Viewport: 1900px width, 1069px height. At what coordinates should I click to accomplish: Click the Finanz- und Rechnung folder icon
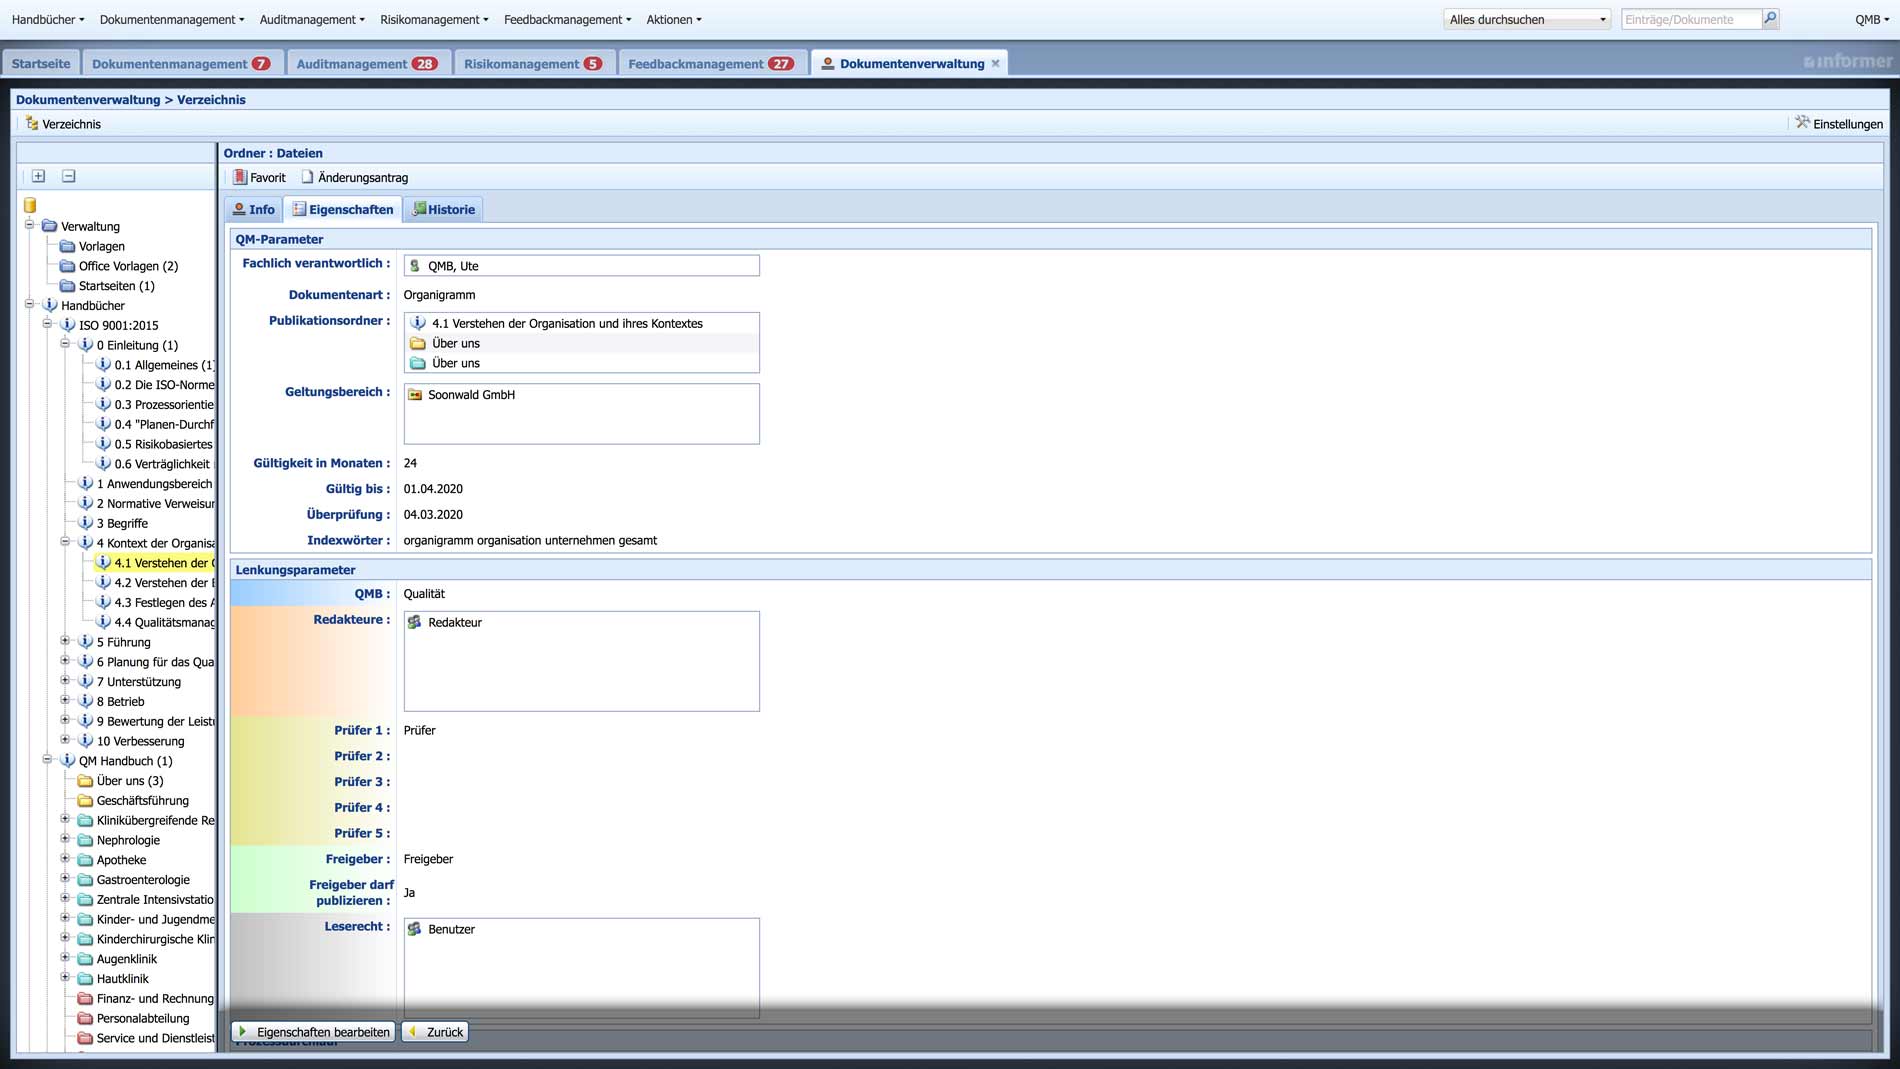pos(85,998)
